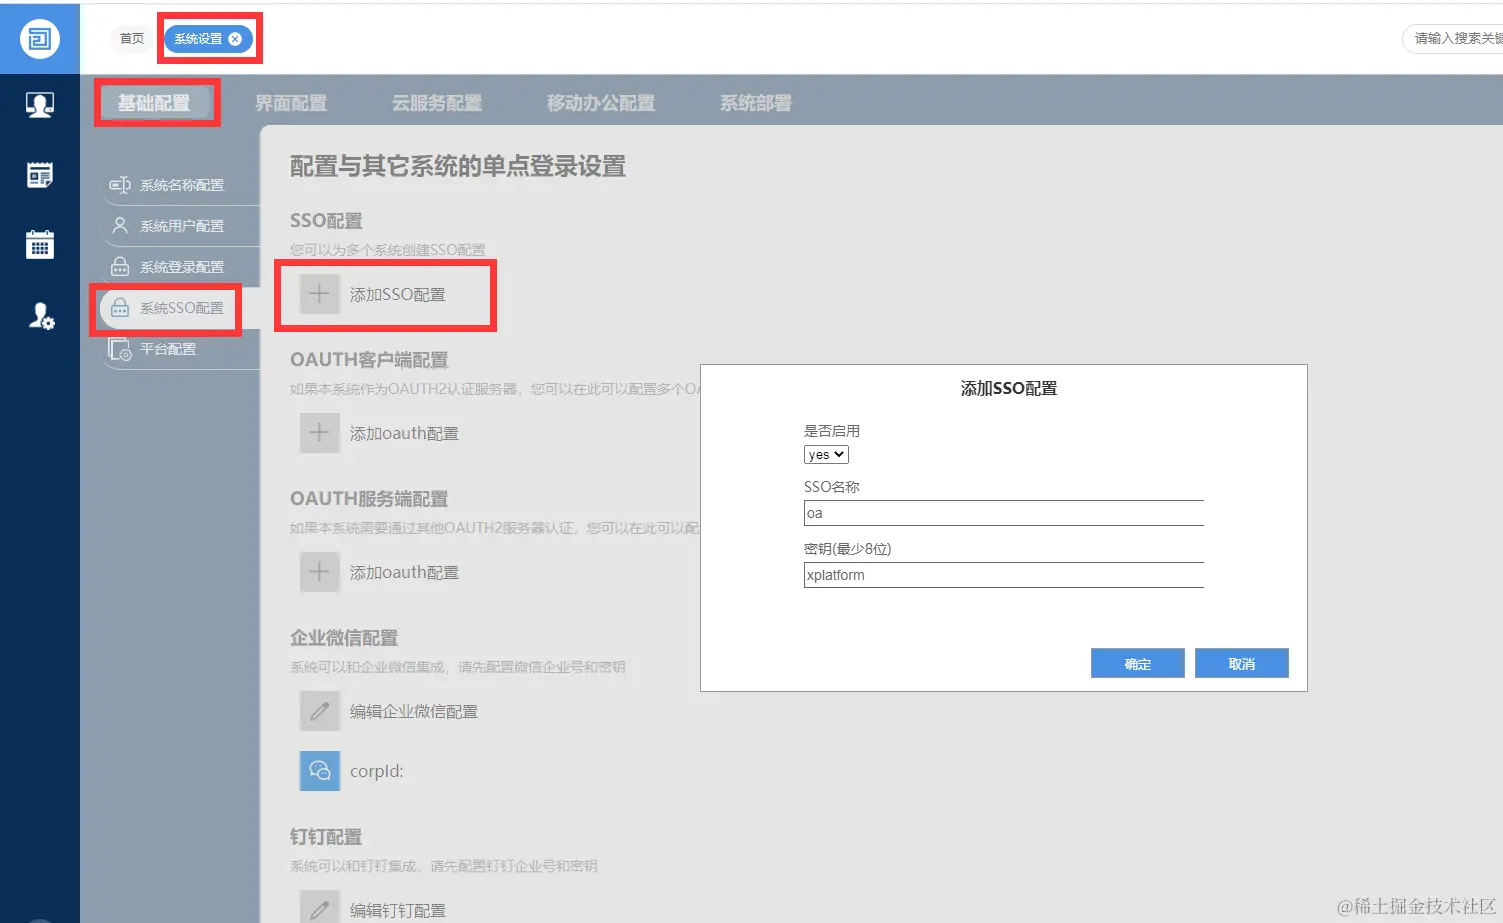The height and width of the screenshot is (923, 1503).
Task: Click 添加oauth配置 under OAUTH客户端配置
Action: pyautogui.click(x=404, y=434)
